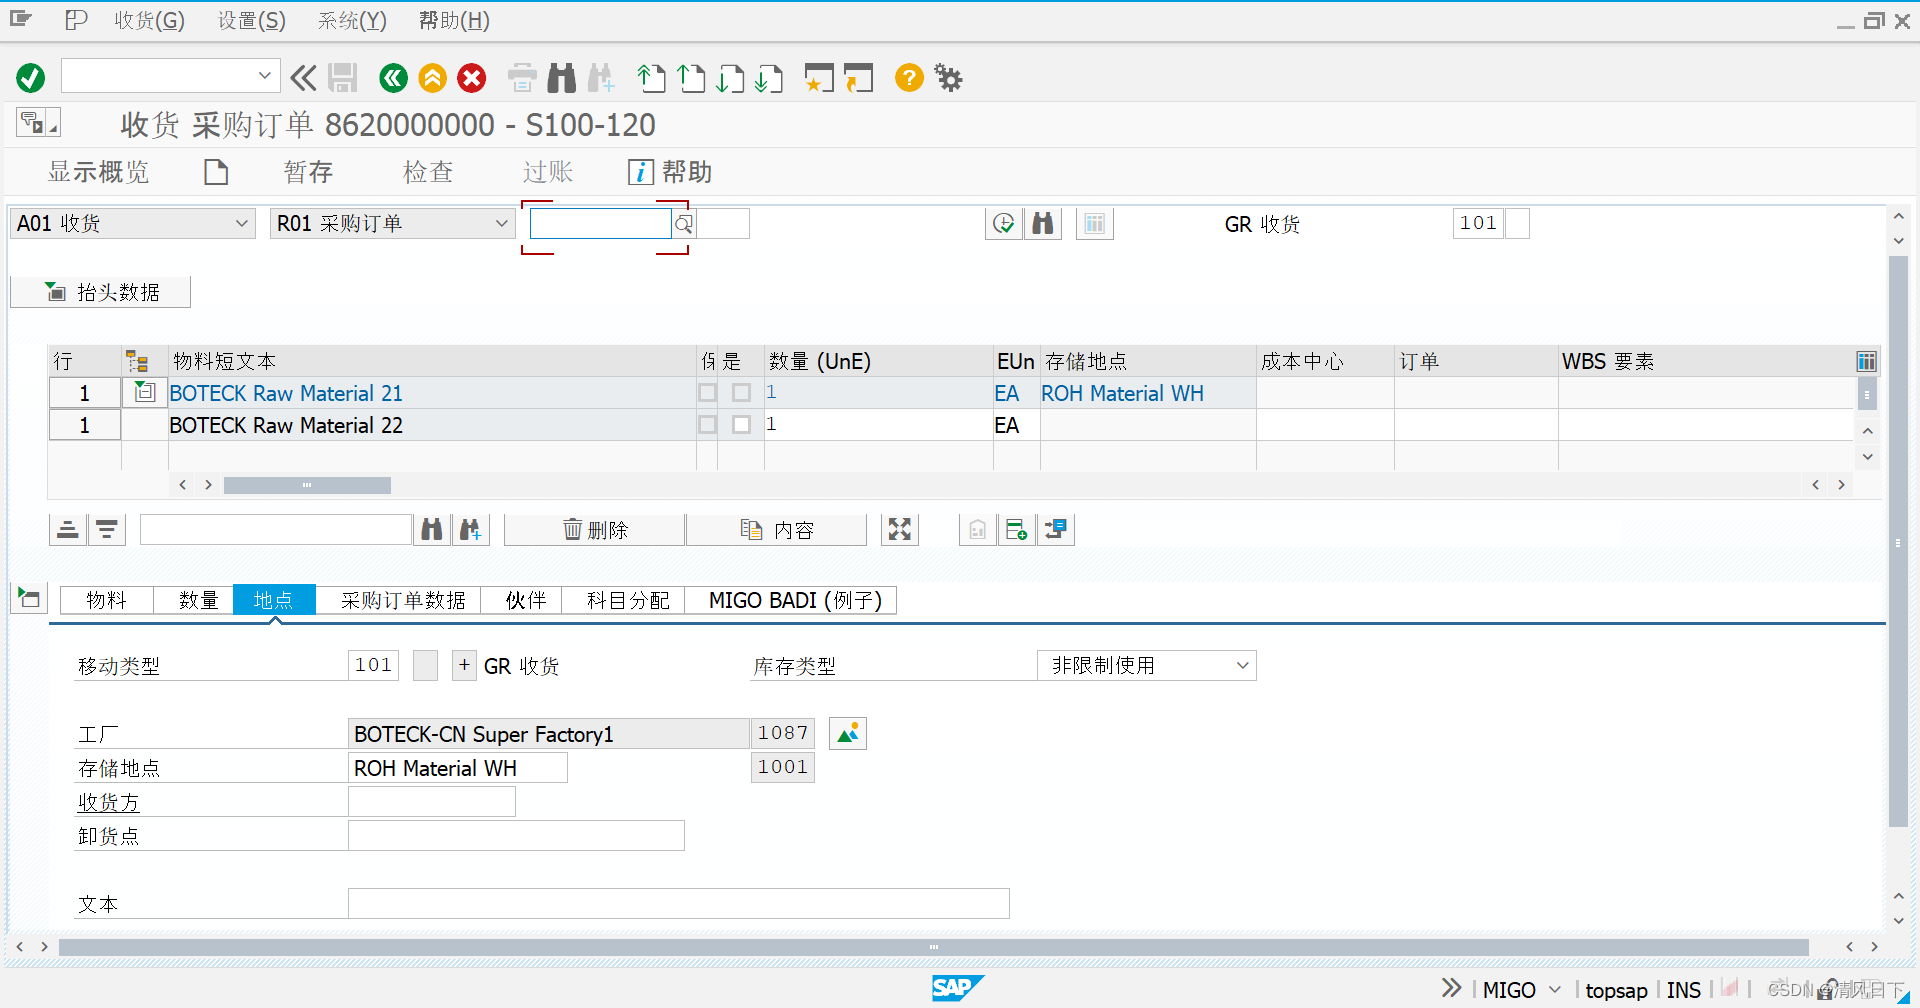Click the add row green plus icon
The image size is (1920, 1008).
pos(1017,530)
